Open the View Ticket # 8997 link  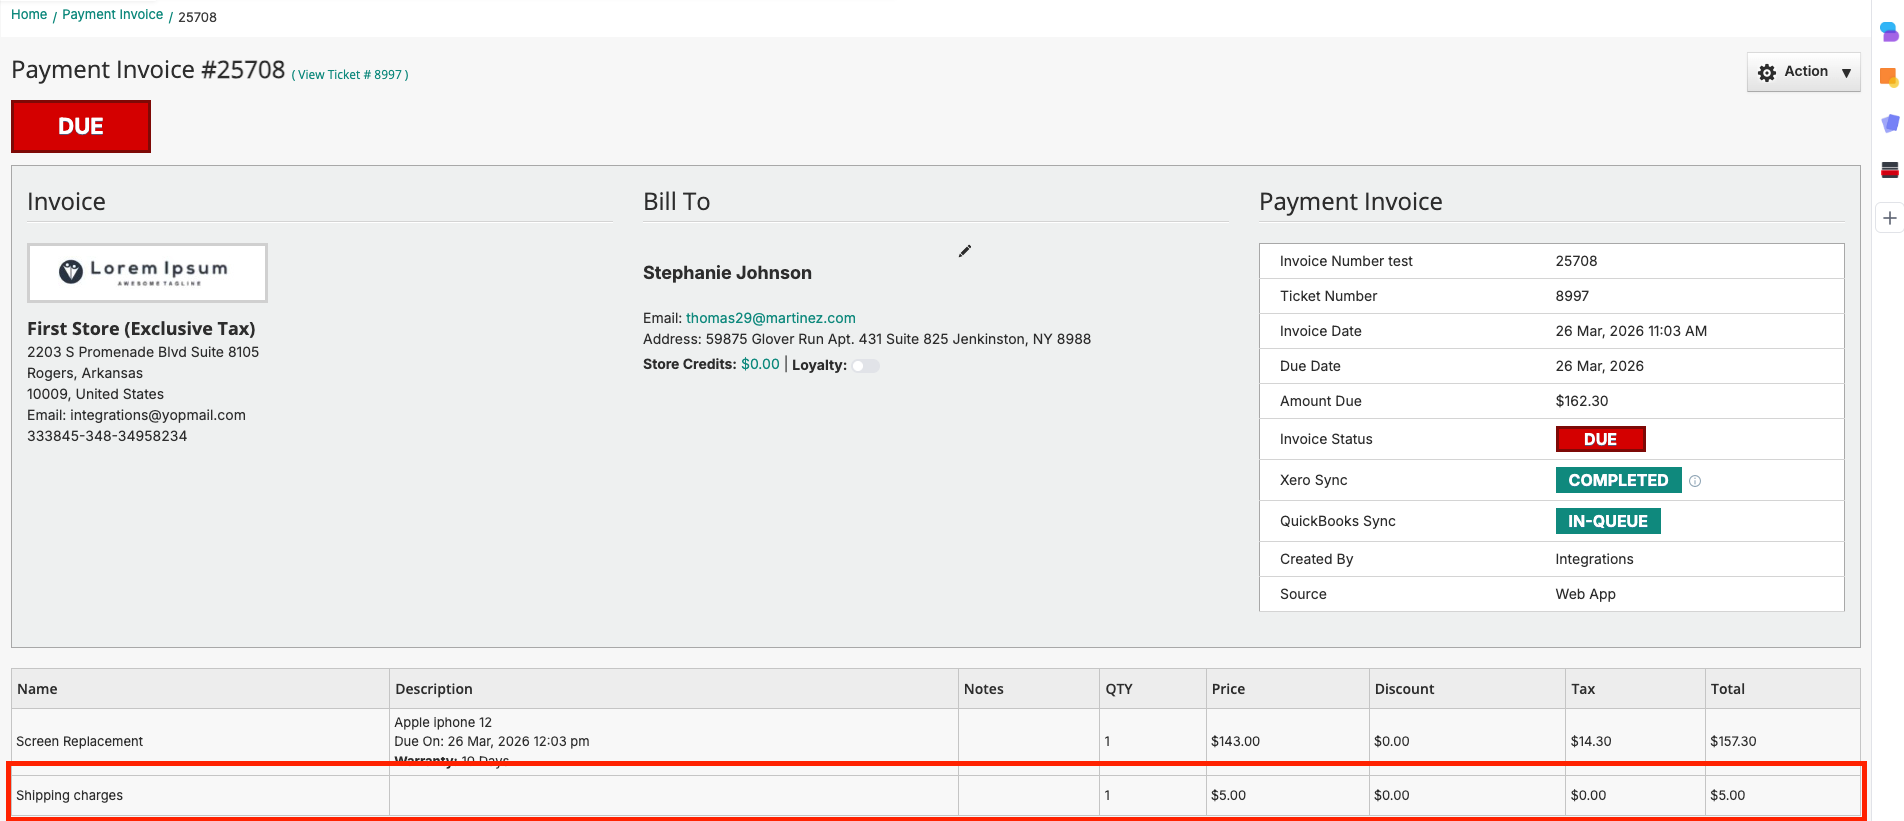[x=350, y=75]
